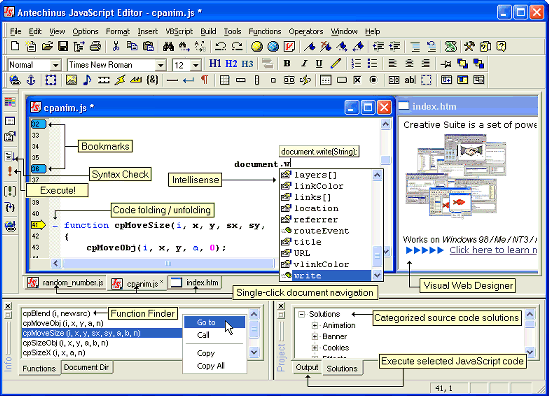Toggle bookmark on line 32
The image size is (549, 396).
[x=38, y=124]
